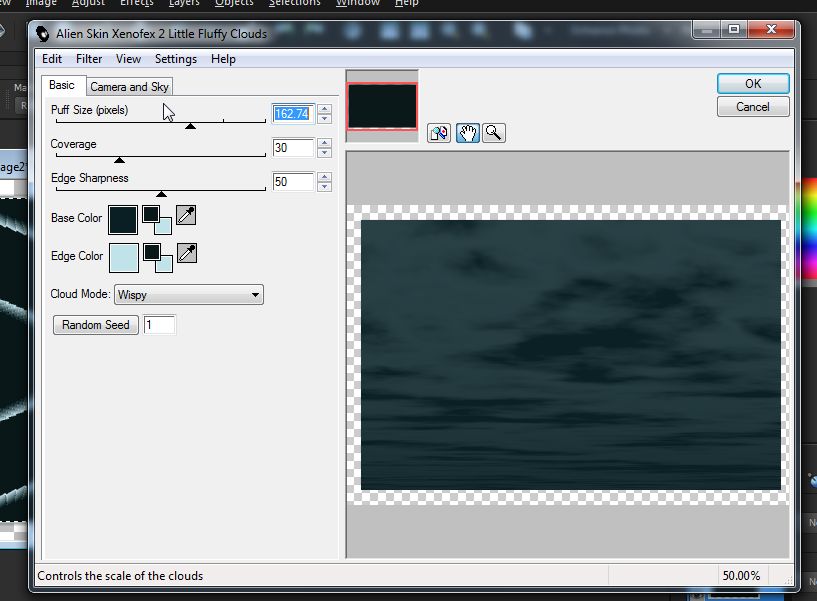The image size is (817, 601).
Task: Click the Puff Size value field
Action: click(x=292, y=114)
